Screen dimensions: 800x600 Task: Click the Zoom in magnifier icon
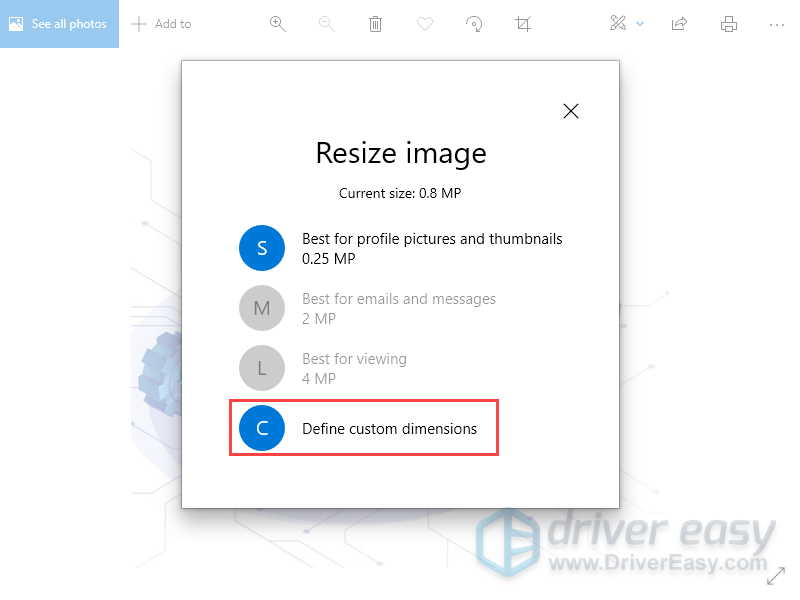pos(278,23)
